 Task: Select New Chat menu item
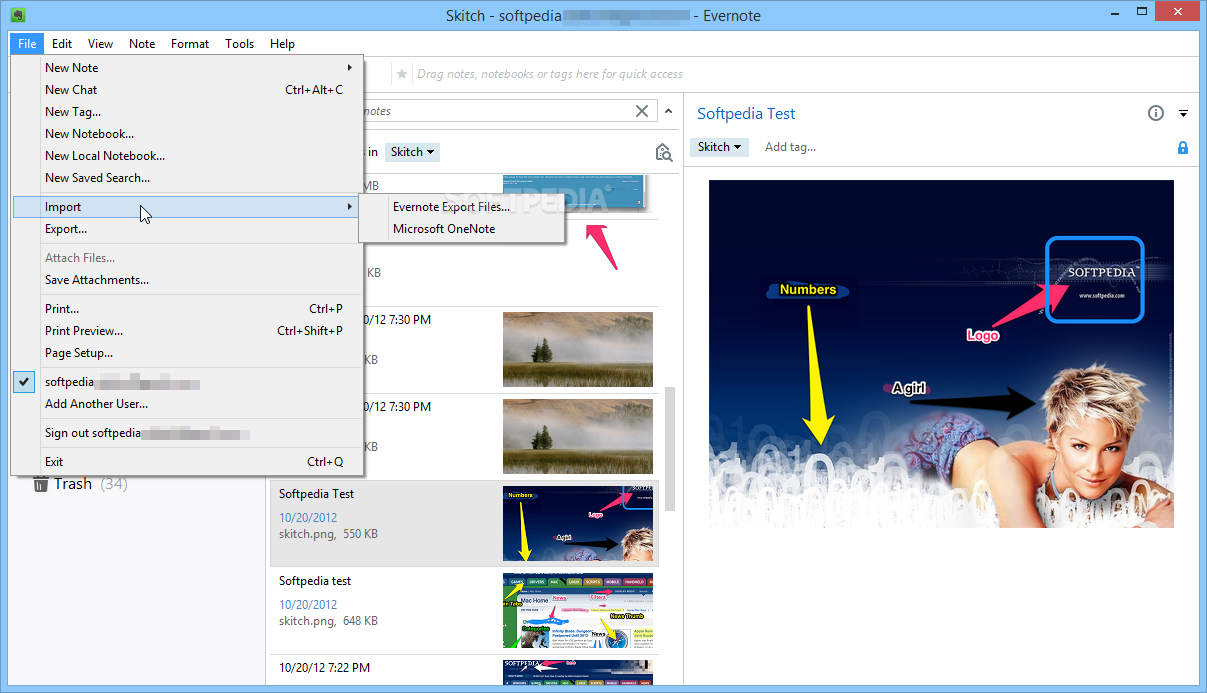point(188,90)
